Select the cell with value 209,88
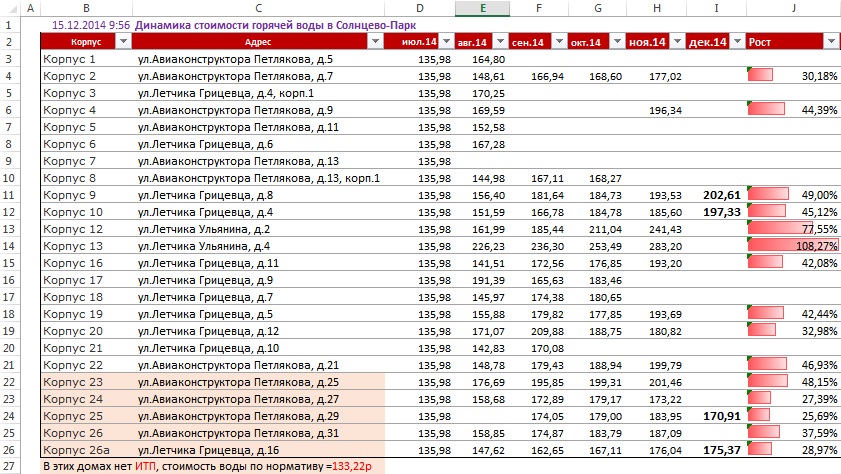 [x=539, y=331]
